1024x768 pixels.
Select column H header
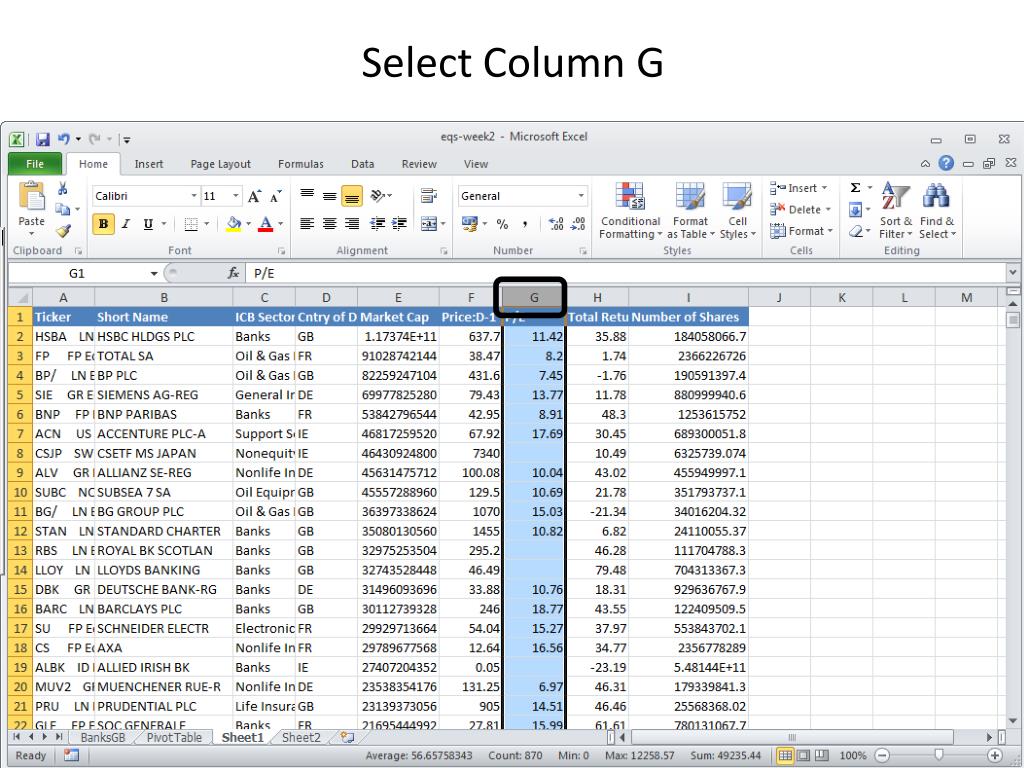click(x=597, y=298)
